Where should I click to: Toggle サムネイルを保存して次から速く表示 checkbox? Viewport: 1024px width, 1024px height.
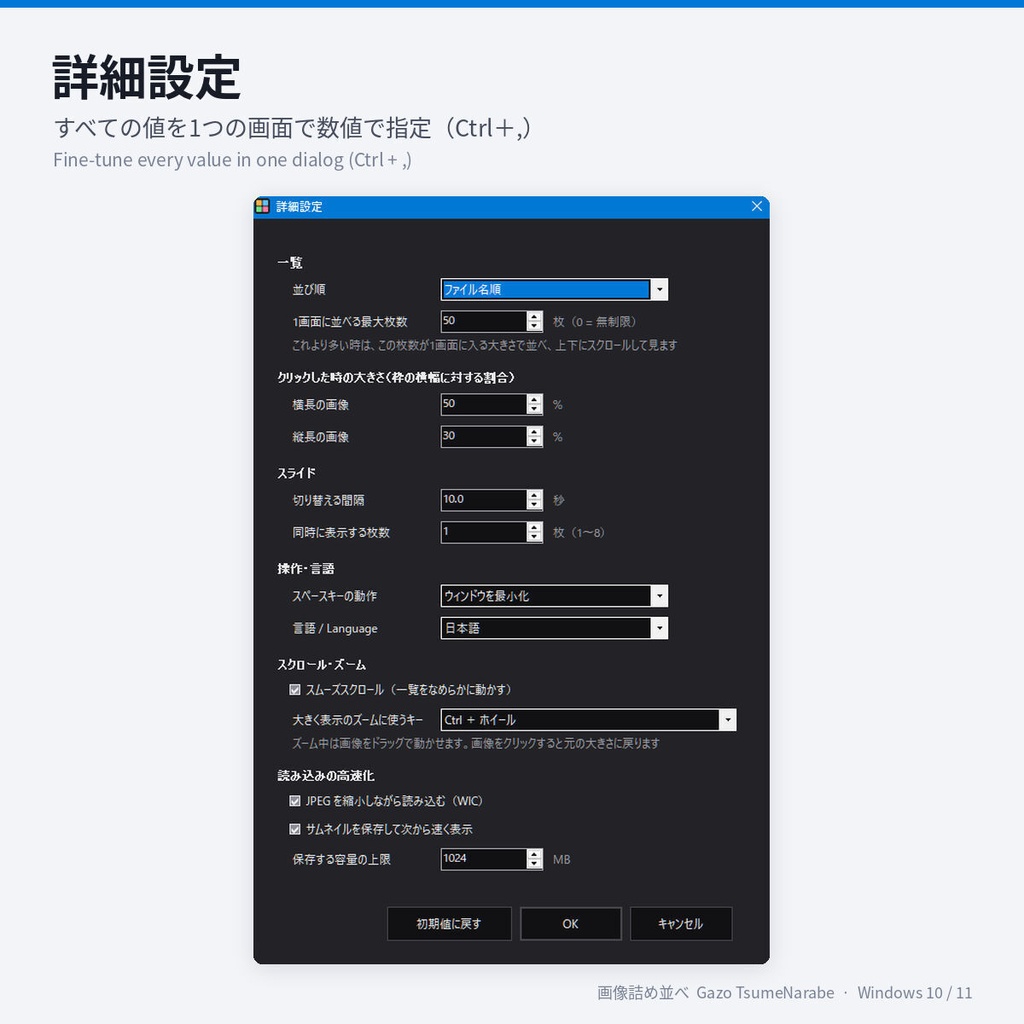point(295,829)
